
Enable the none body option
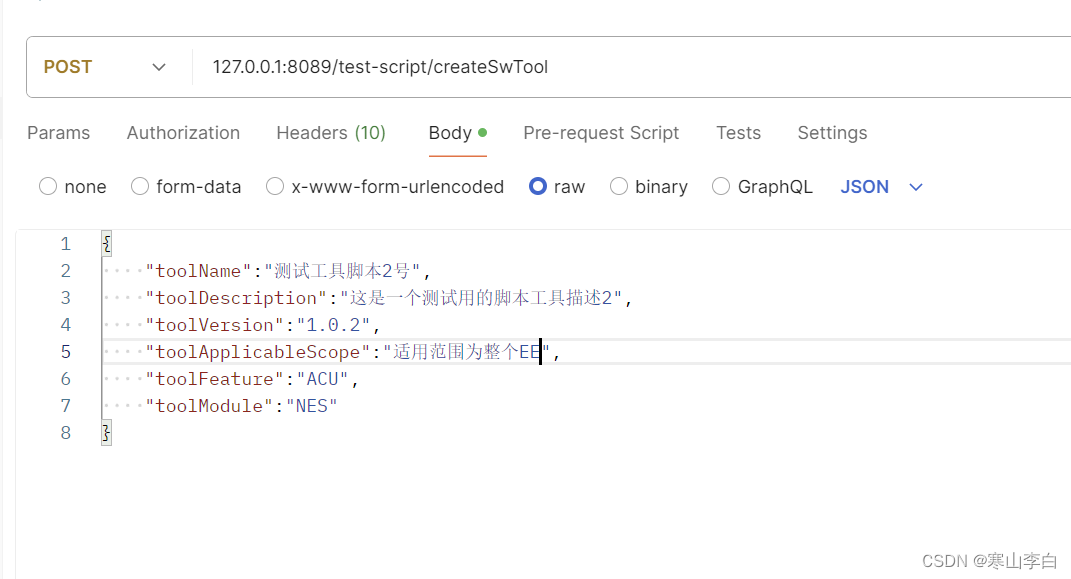point(47,186)
